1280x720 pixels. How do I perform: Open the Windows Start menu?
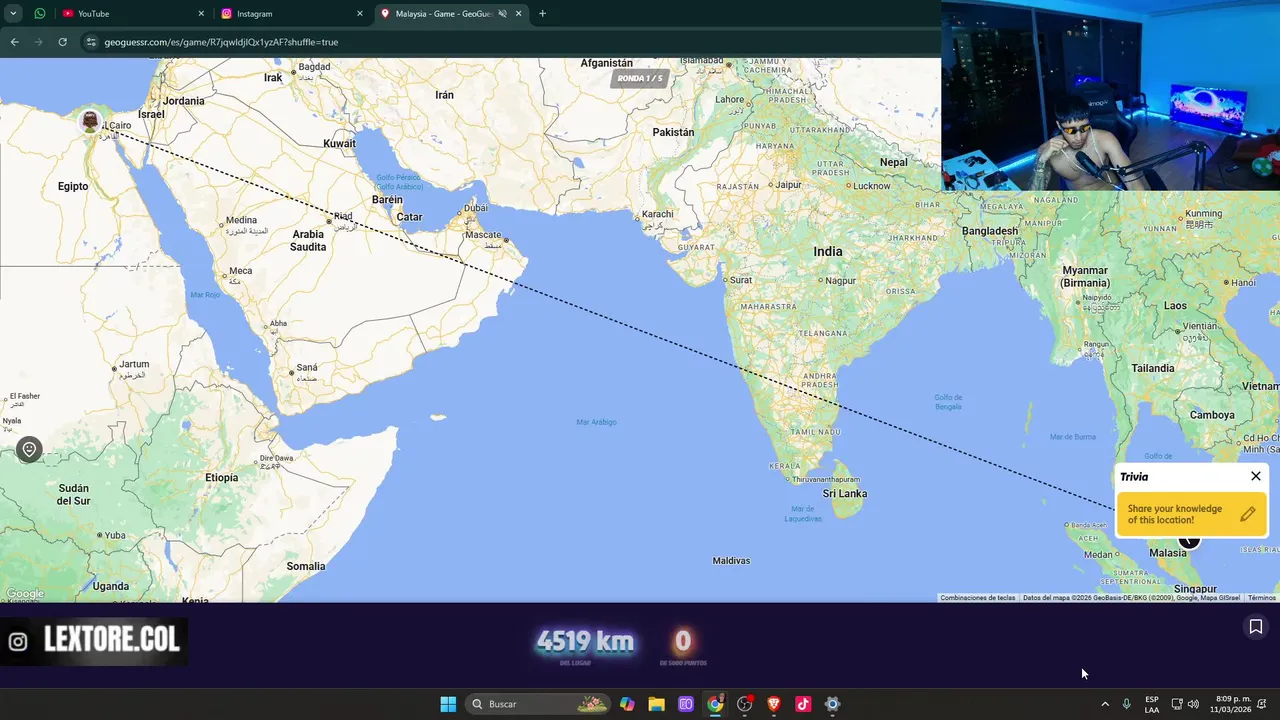(448, 704)
